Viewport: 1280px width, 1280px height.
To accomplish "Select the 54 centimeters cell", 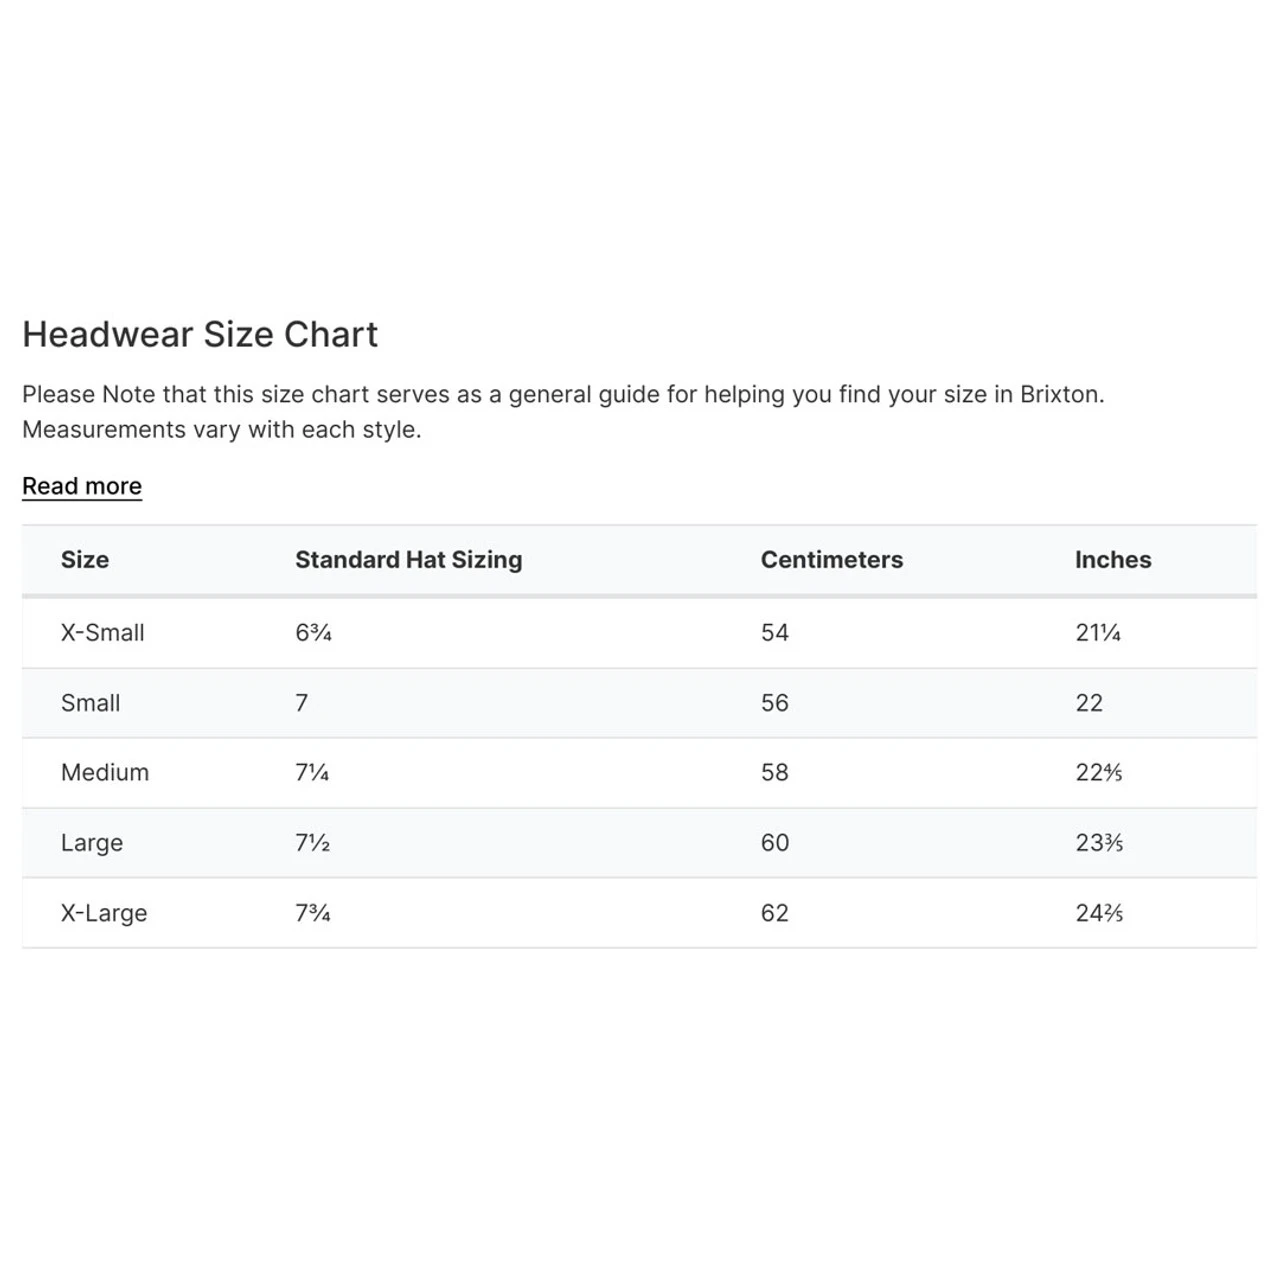I will (774, 633).
